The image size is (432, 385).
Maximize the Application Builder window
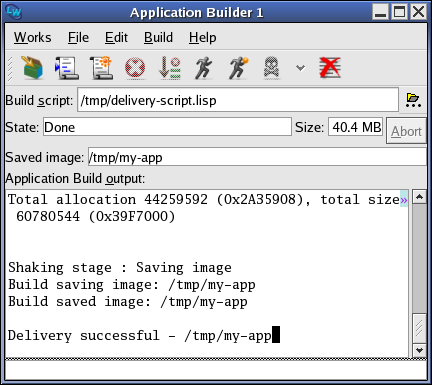[x=400, y=12]
